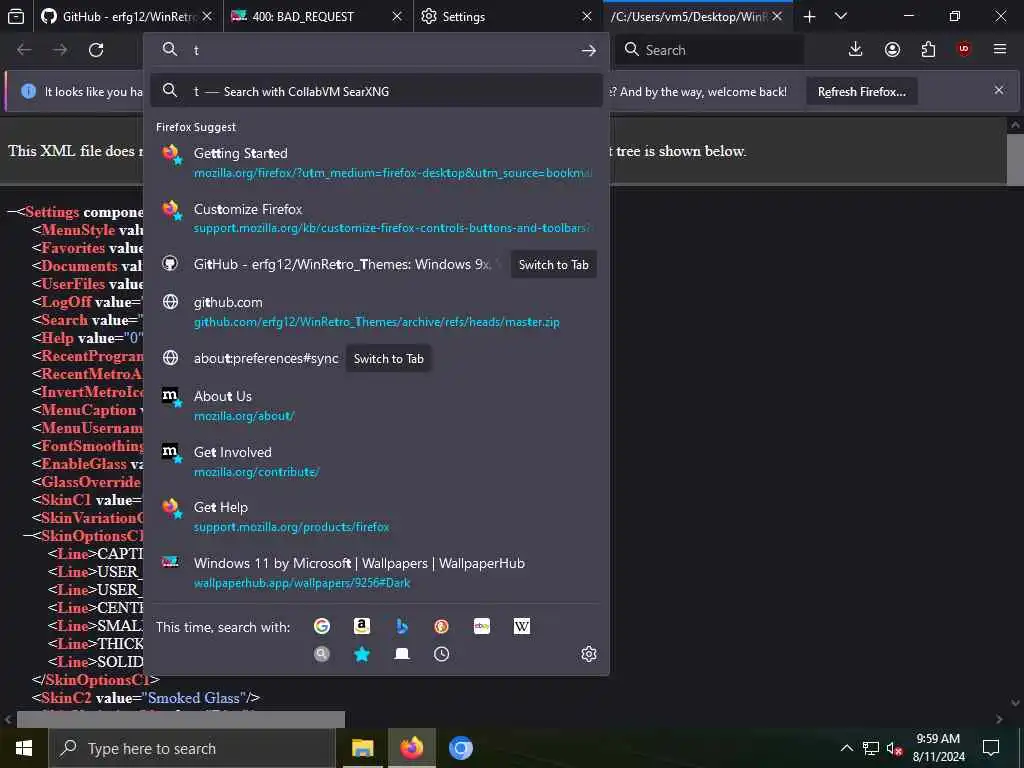1024x768 pixels.
Task: Collapse the SkinOptionsC1 XML node
Action: (27, 536)
